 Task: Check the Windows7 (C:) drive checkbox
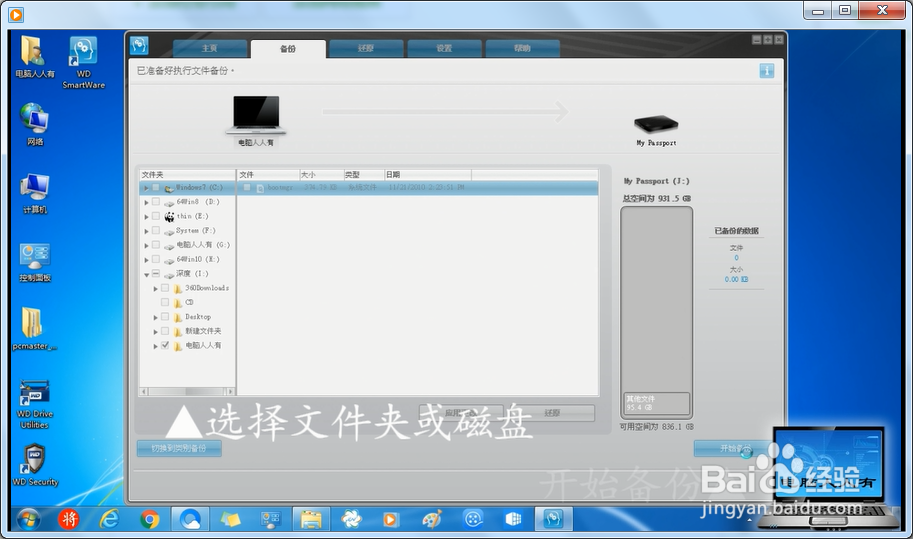coord(155,187)
